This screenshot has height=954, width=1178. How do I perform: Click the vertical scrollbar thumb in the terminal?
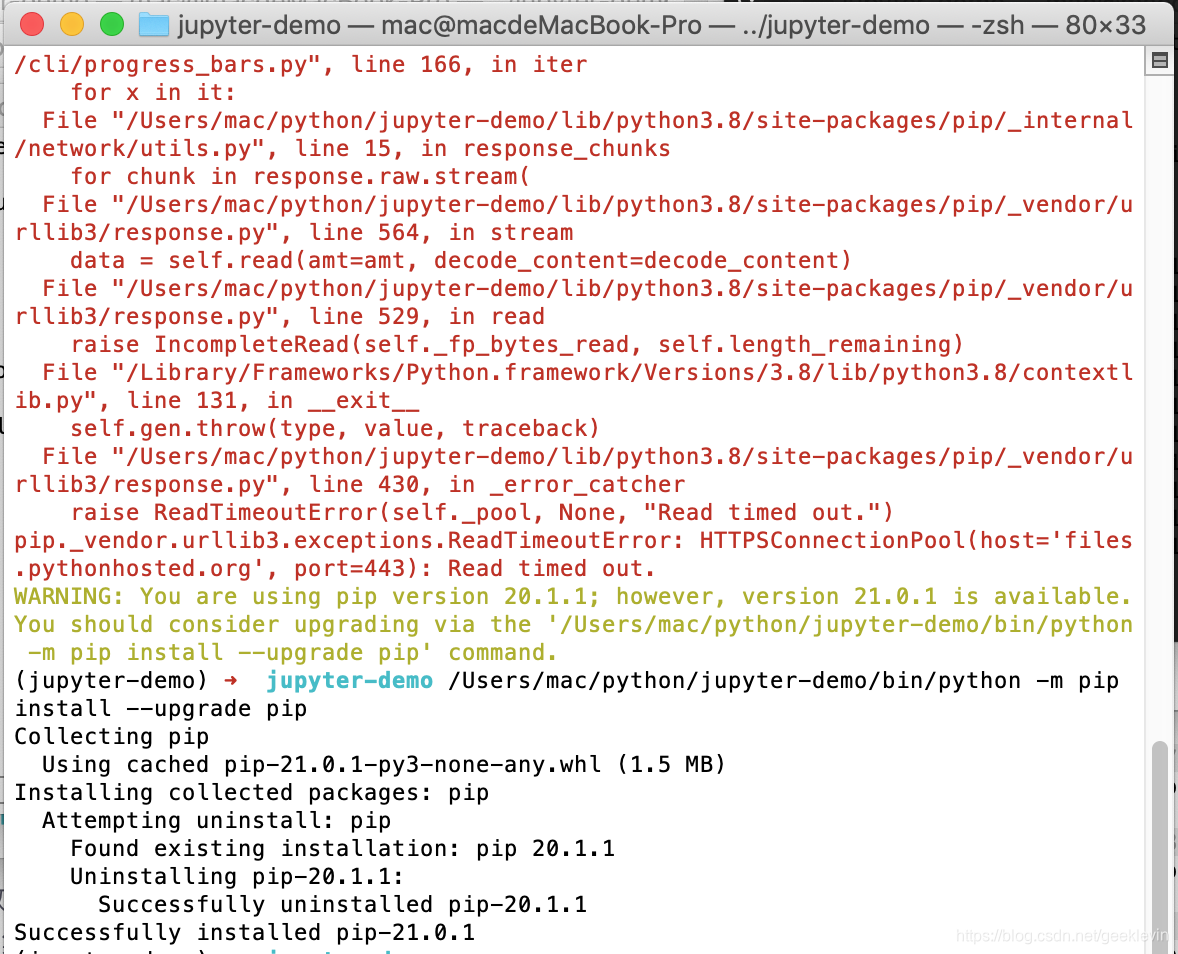point(1160,845)
